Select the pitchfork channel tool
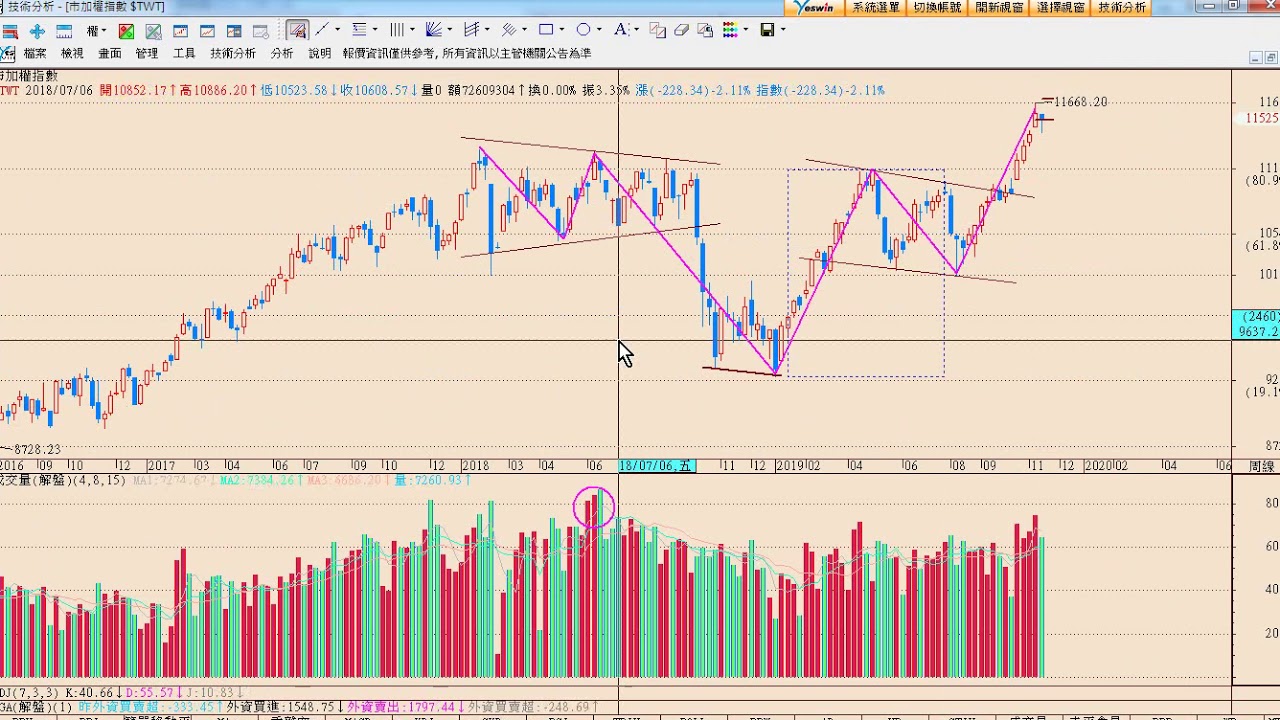The height and width of the screenshot is (720, 1280). tap(472, 31)
